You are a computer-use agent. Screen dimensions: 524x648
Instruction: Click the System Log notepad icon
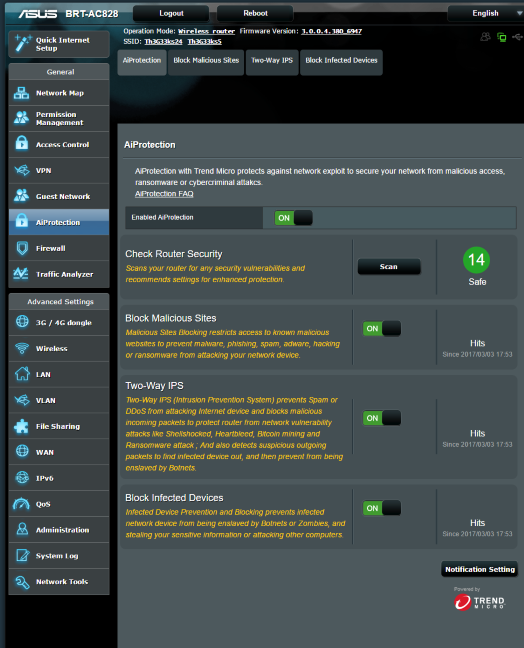[22, 555]
